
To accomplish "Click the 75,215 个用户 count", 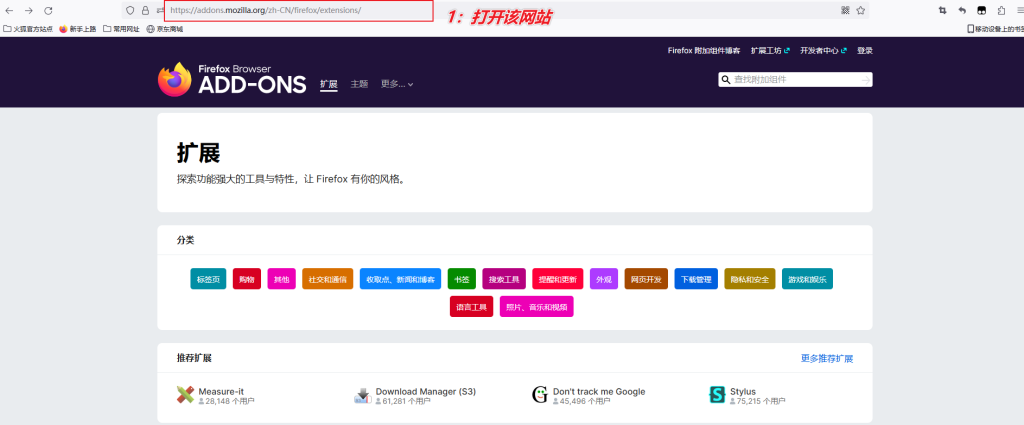I will click(x=758, y=401).
